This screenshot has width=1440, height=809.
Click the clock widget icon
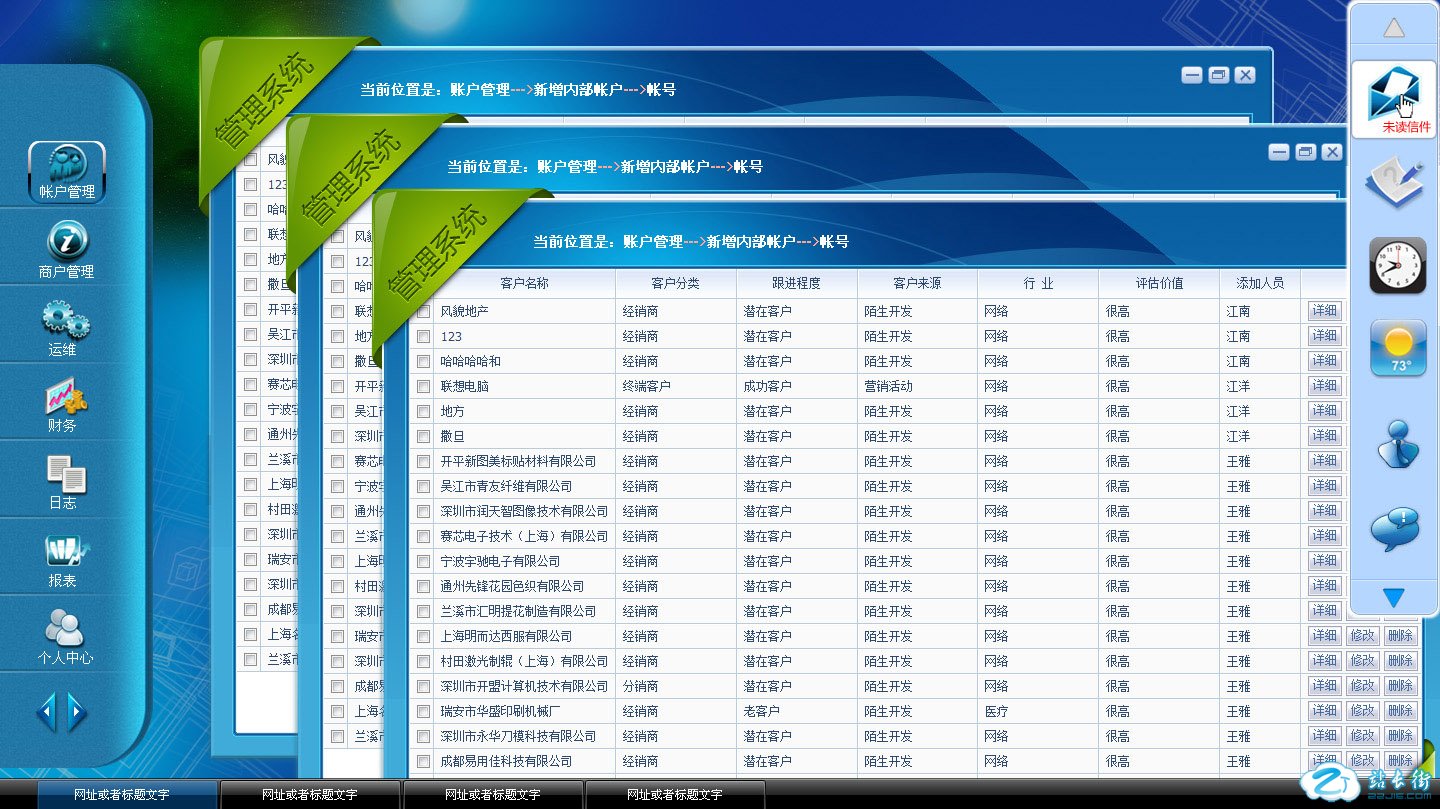tap(1397, 265)
